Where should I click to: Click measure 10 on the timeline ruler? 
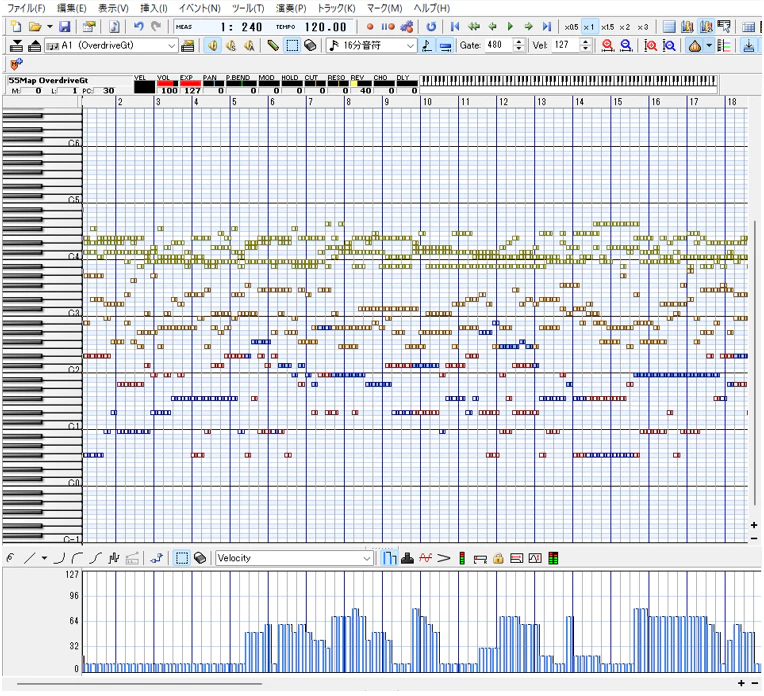tap(427, 102)
